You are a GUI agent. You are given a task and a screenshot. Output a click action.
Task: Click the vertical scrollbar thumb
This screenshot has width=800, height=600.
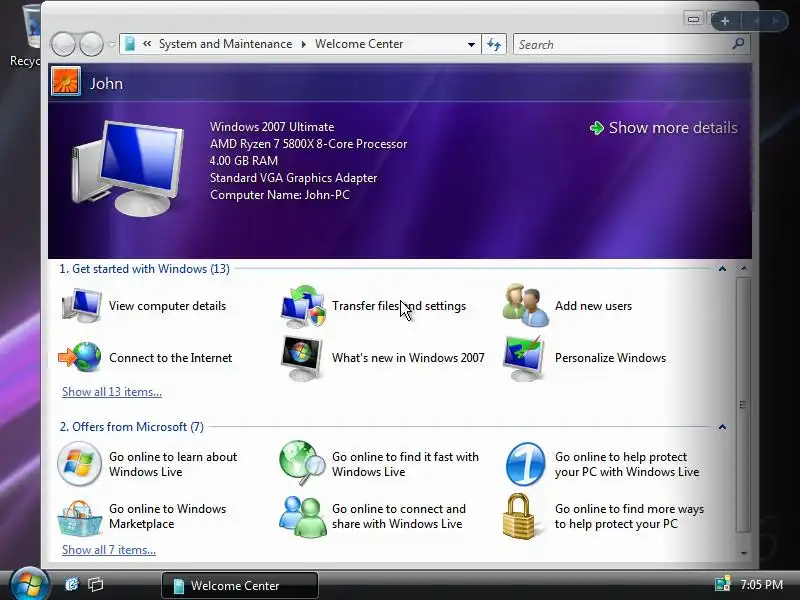(x=744, y=405)
